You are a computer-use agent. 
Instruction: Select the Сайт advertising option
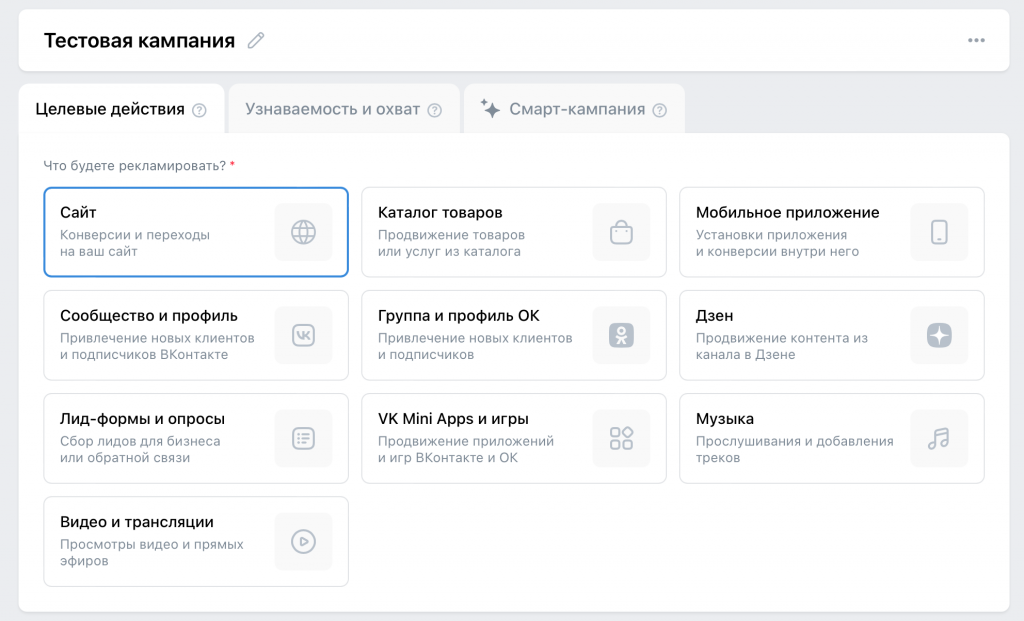pos(196,232)
